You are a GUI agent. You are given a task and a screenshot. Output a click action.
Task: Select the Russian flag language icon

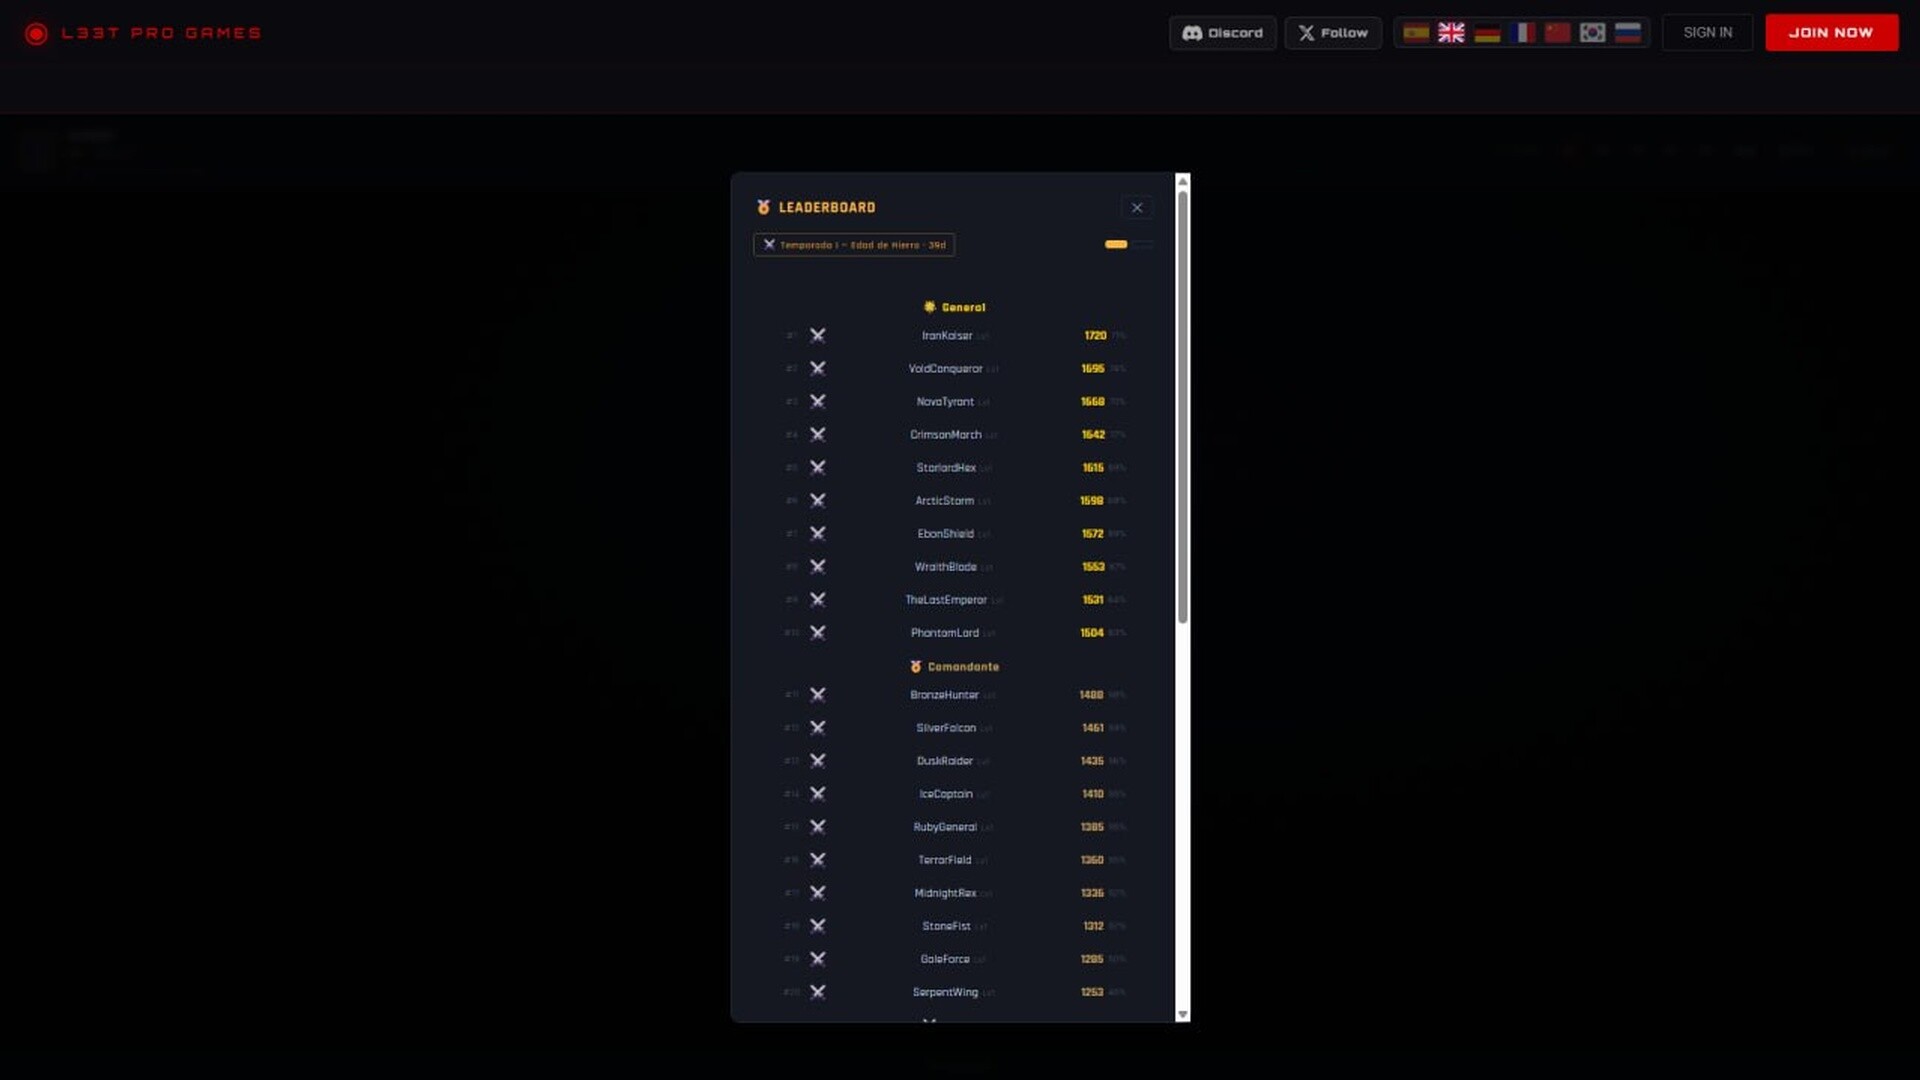[x=1628, y=33]
